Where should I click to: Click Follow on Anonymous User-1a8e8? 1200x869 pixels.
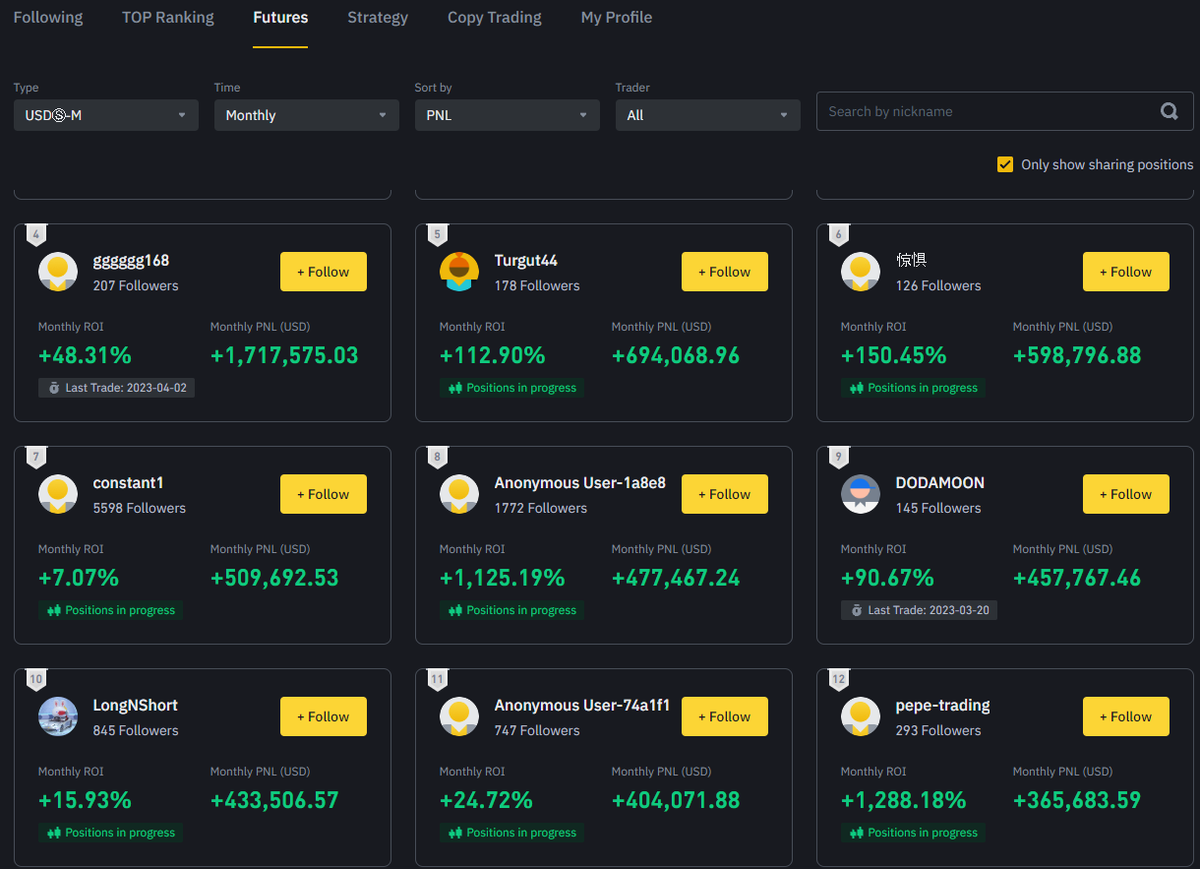coord(724,493)
